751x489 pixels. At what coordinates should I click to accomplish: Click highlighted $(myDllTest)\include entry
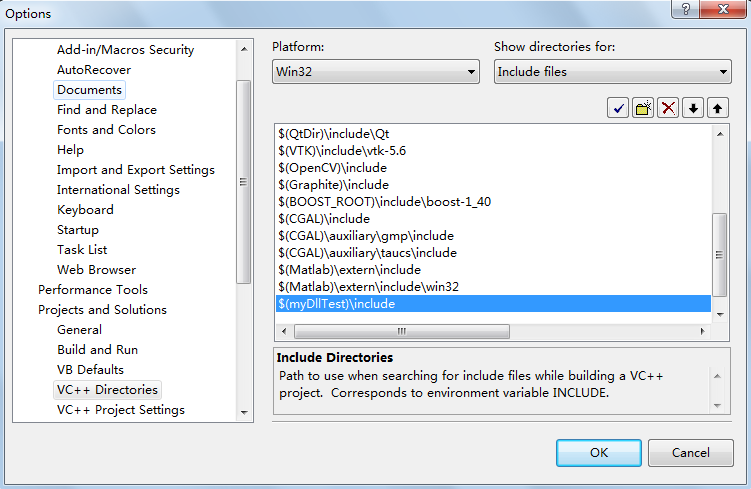click(493, 304)
